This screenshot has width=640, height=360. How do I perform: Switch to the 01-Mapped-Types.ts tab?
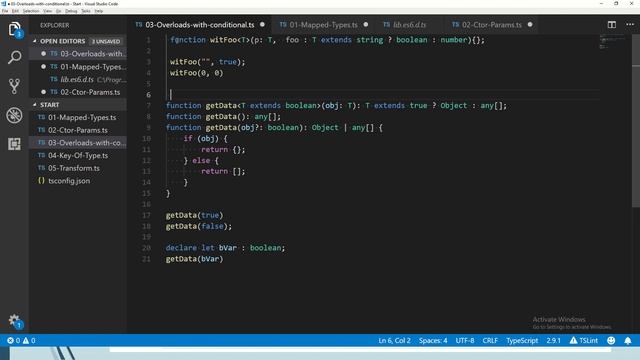(x=323, y=25)
